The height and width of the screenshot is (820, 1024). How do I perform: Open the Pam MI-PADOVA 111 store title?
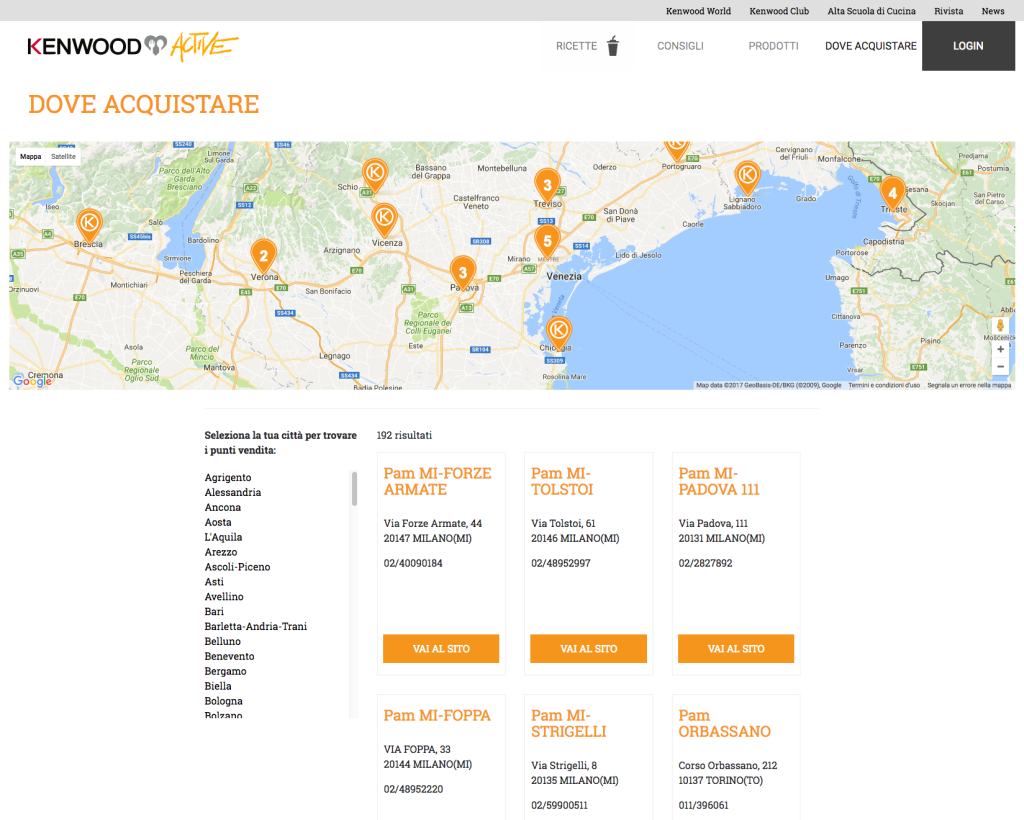tap(719, 481)
